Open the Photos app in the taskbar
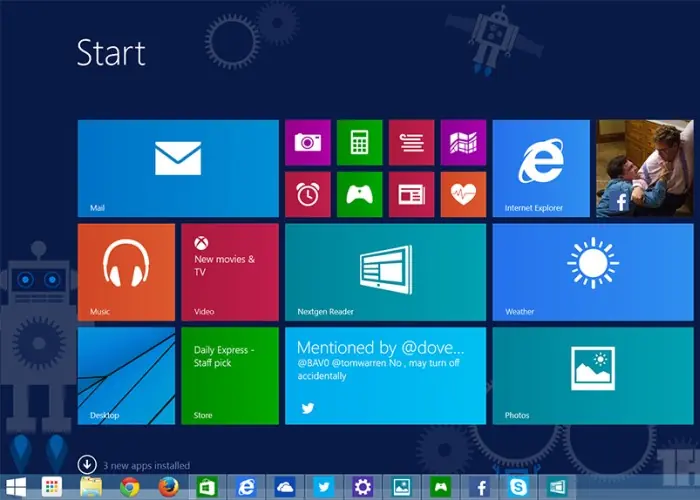 [x=401, y=487]
